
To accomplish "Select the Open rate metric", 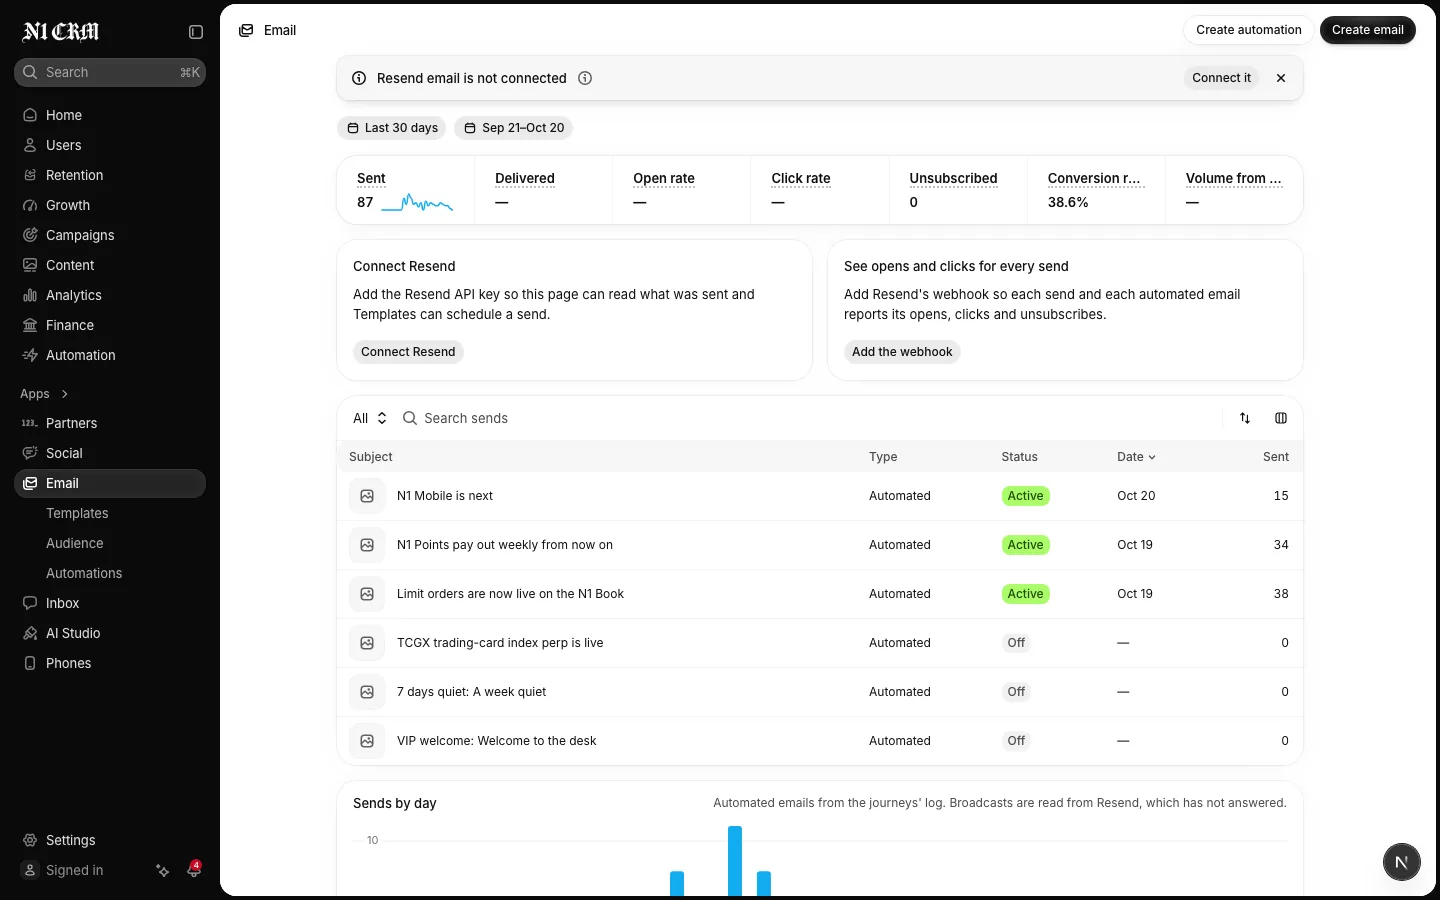I will (682, 190).
